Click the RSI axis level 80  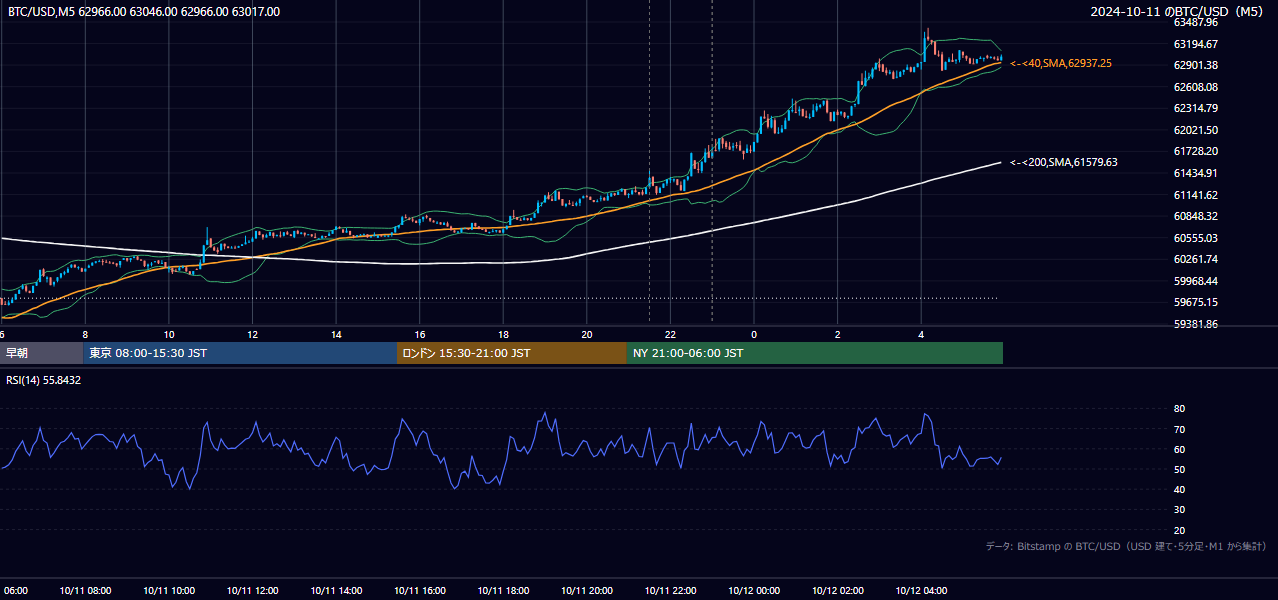coord(1179,409)
